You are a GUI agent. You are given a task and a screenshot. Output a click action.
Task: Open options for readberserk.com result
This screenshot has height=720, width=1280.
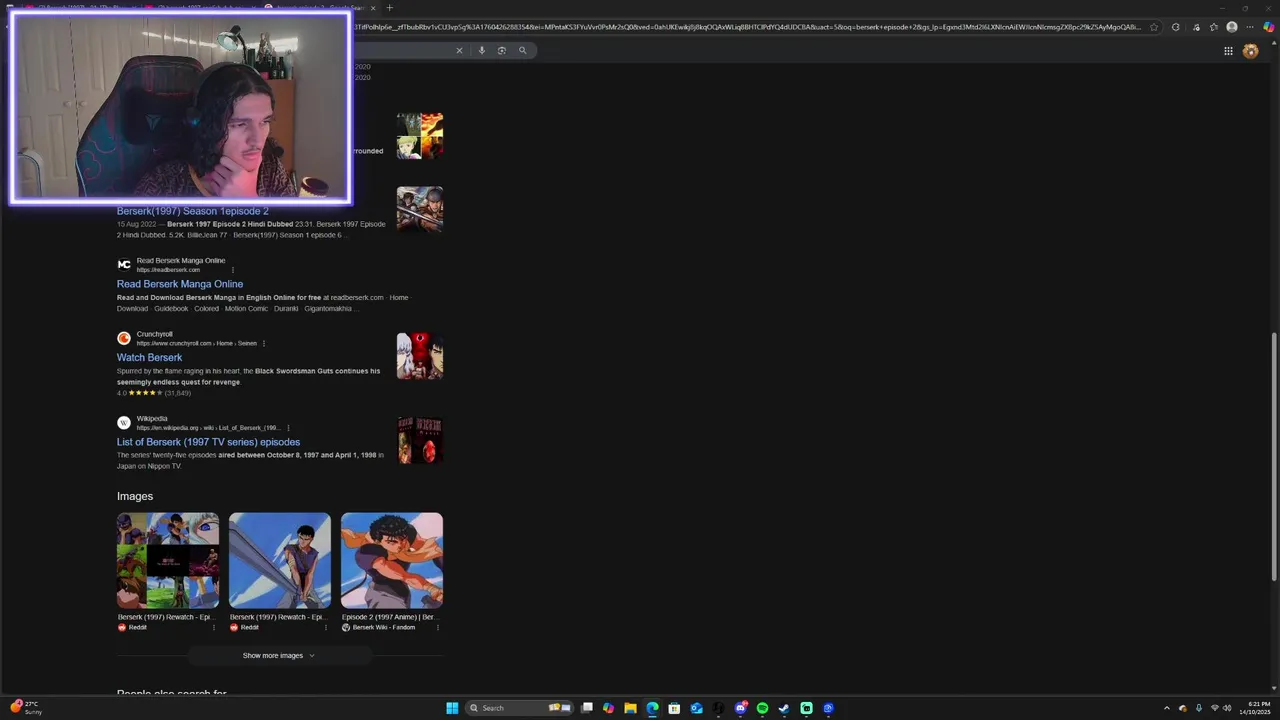click(233, 270)
